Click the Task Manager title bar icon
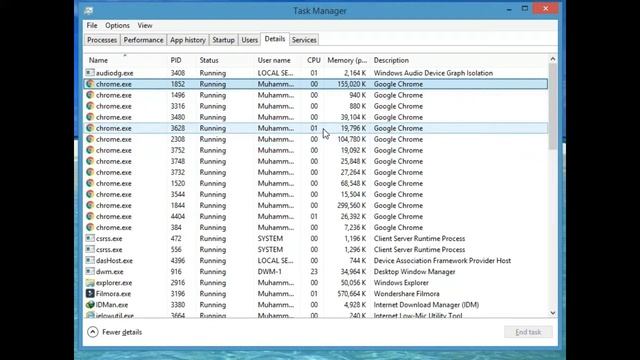The height and width of the screenshot is (360, 640). (x=89, y=11)
